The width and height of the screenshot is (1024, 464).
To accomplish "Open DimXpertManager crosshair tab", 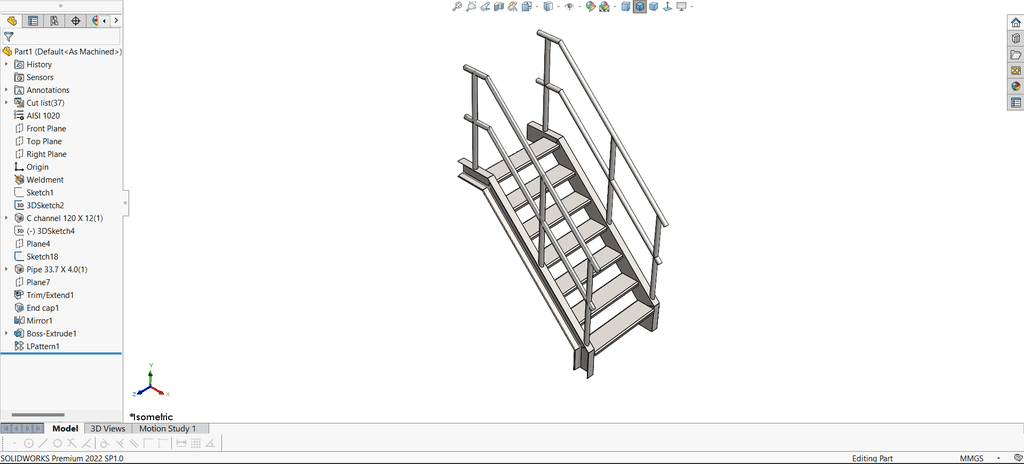I will pos(76,21).
